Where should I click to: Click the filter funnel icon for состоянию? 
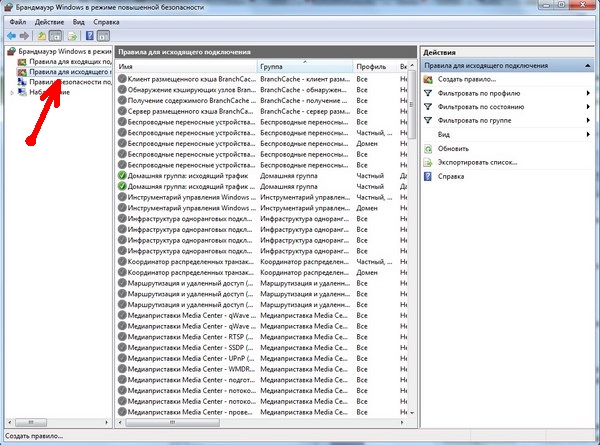(428, 107)
